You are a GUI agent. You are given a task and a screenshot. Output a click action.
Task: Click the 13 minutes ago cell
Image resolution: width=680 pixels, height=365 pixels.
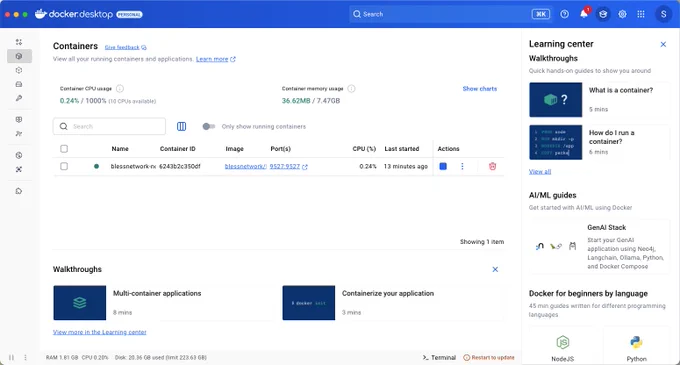click(x=406, y=166)
